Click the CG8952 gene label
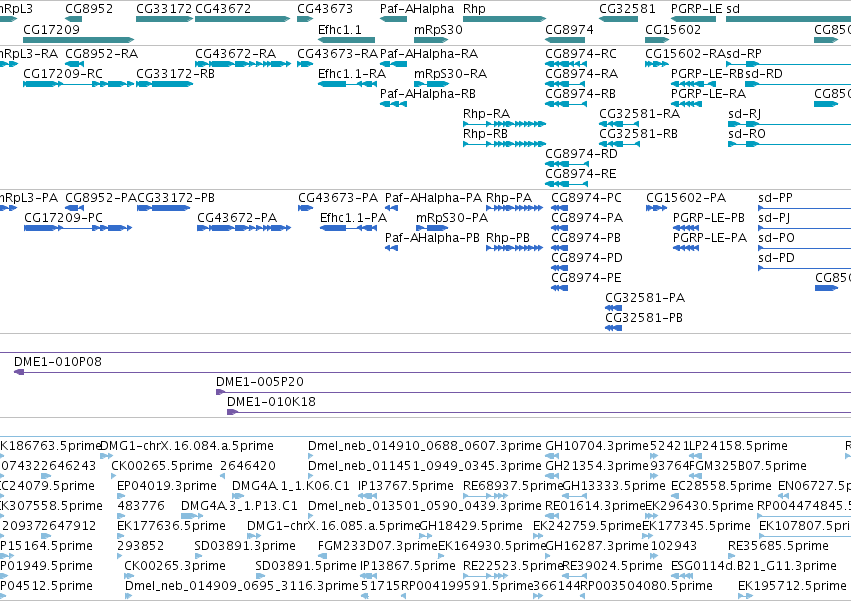The height and width of the screenshot is (601, 851). [x=89, y=9]
